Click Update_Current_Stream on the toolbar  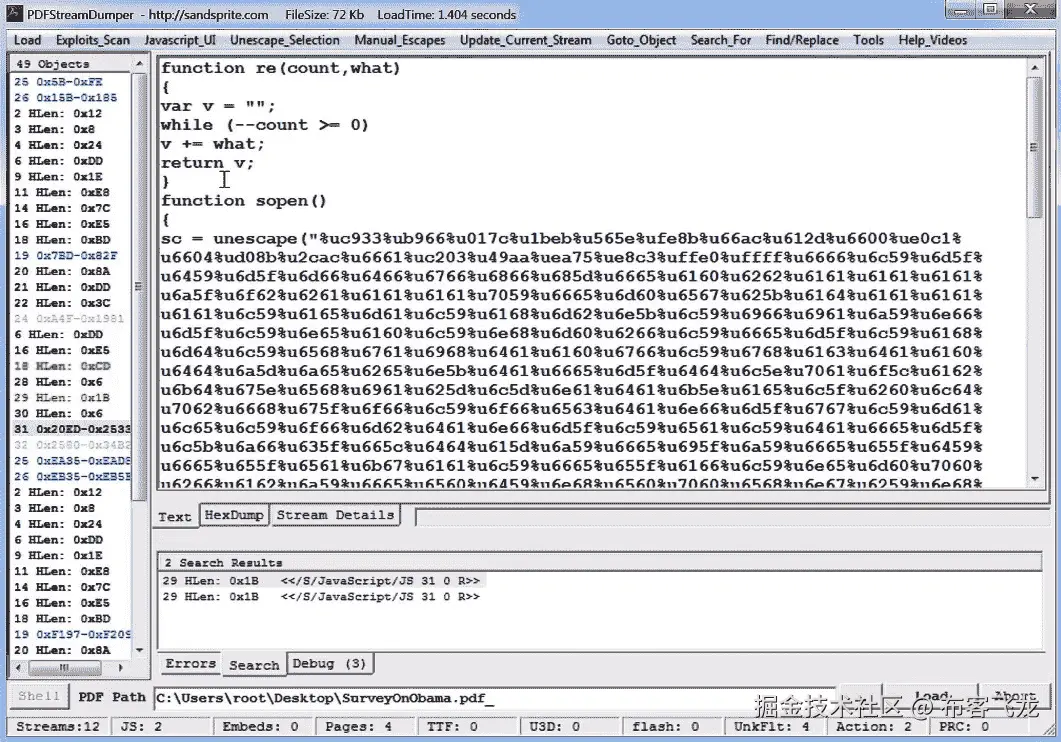point(527,40)
